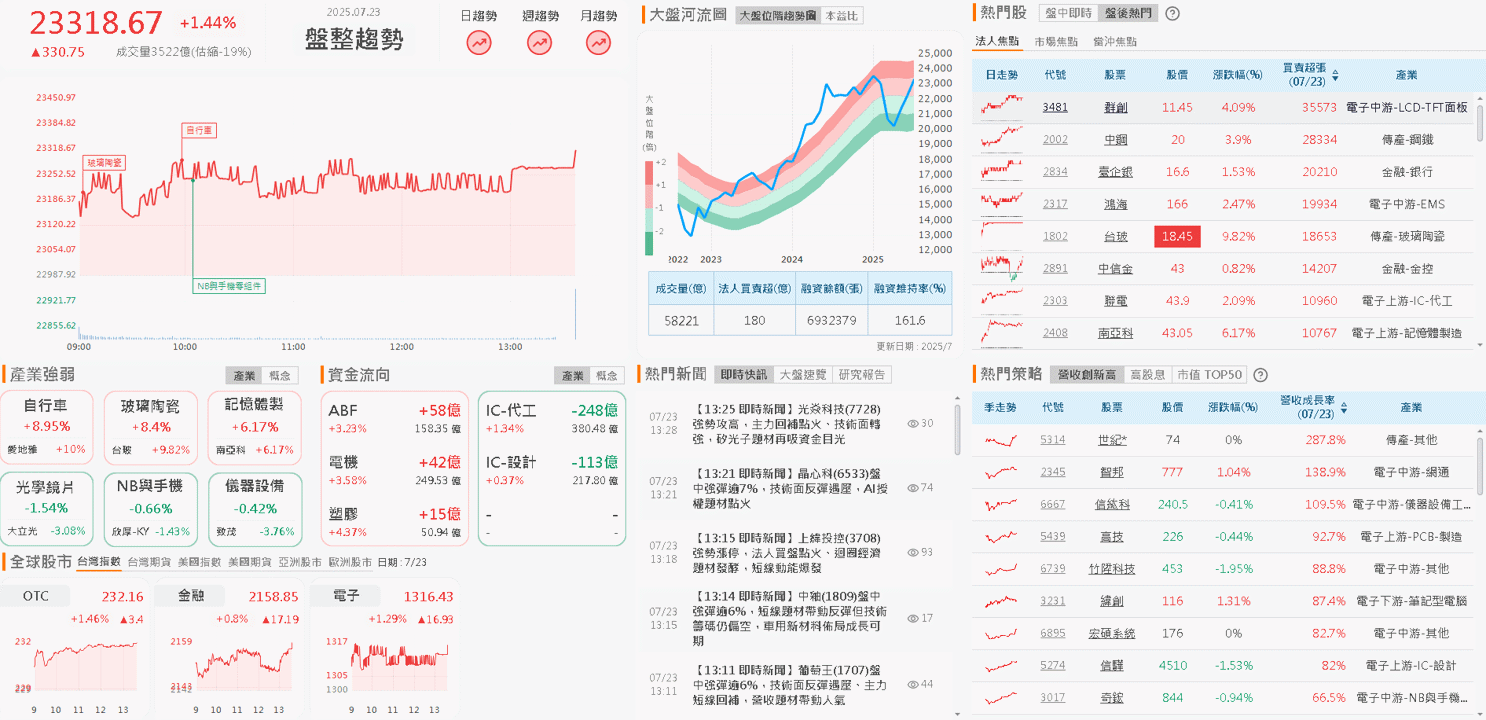The height and width of the screenshot is (720, 1486).
Task: Click the 聯電 daily trend sparkline
Action: (1002, 300)
